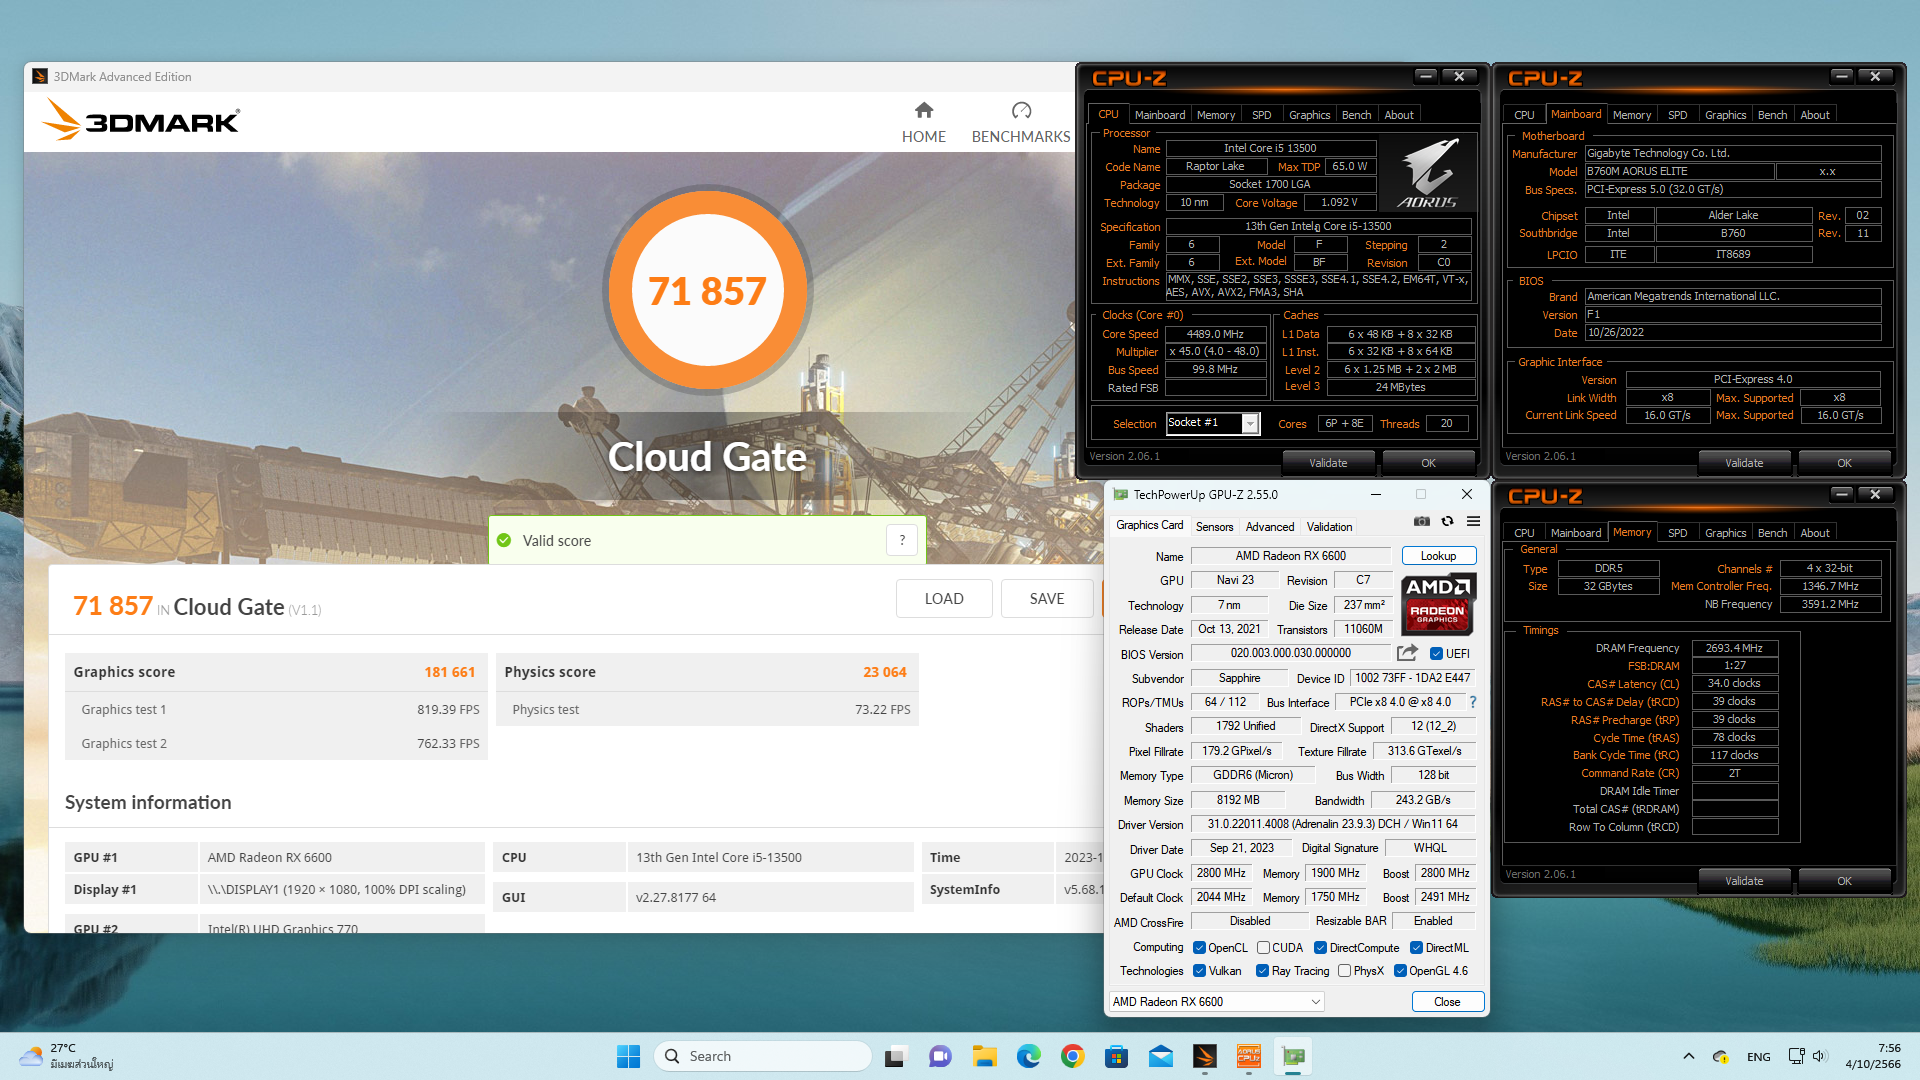Viewport: 1920px width, 1080px height.
Task: Click the Graphics score value 181 661
Action: coord(449,672)
